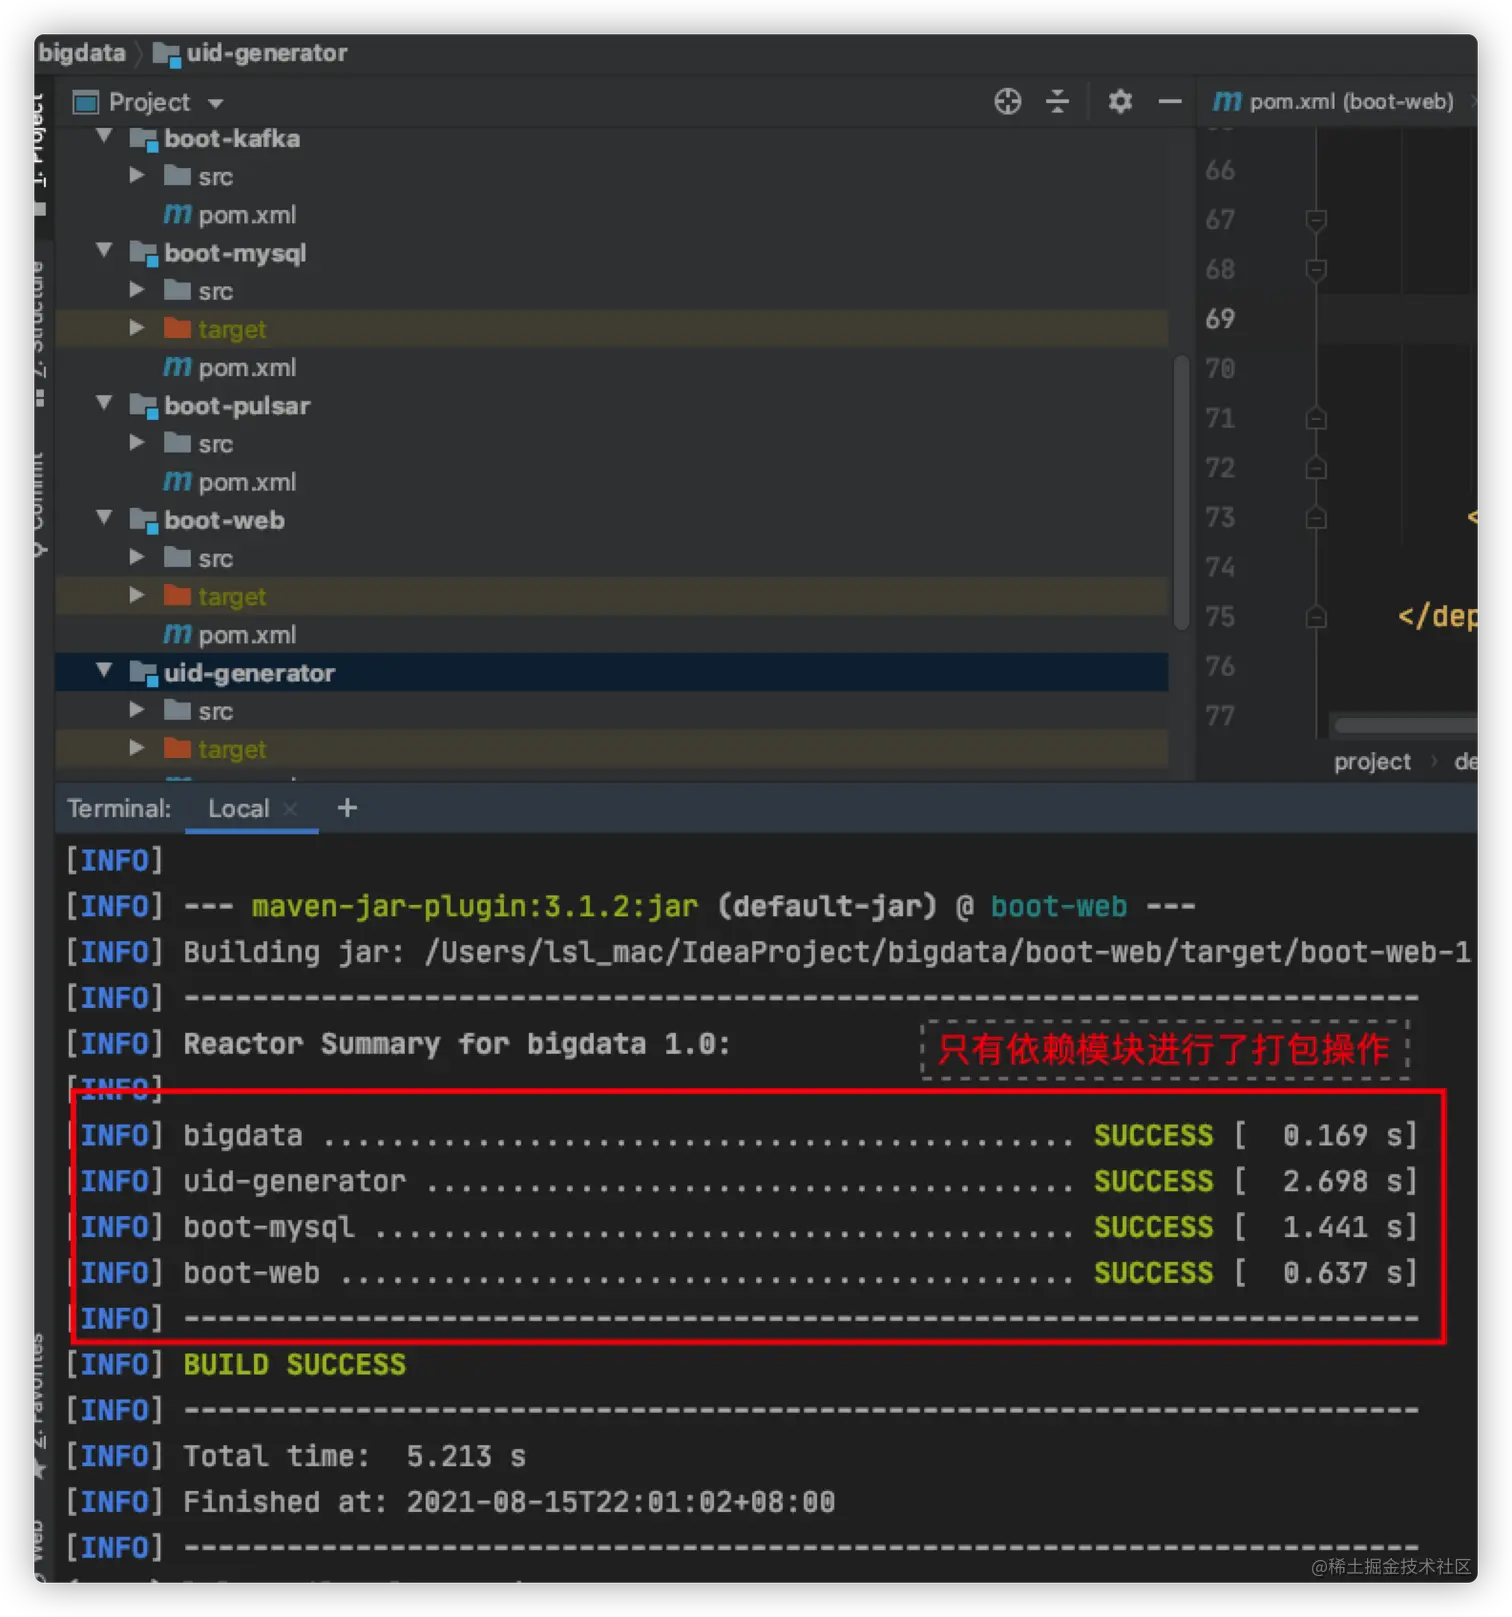Click 'Reactor Summary for bigdata 1.0:' line
Image resolution: width=1512 pixels, height=1617 pixels.
click(456, 1044)
